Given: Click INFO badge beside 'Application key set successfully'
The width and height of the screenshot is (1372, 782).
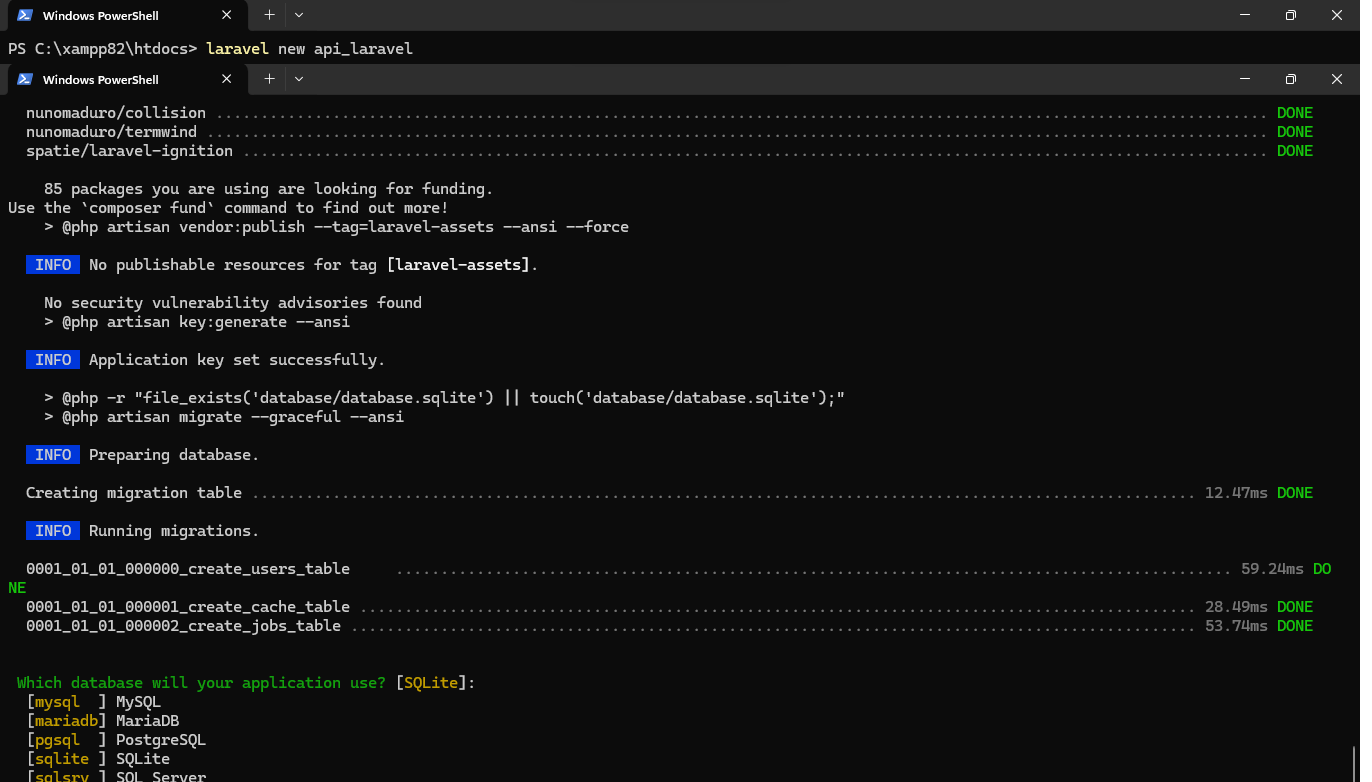Looking at the screenshot, I should [x=53, y=360].
